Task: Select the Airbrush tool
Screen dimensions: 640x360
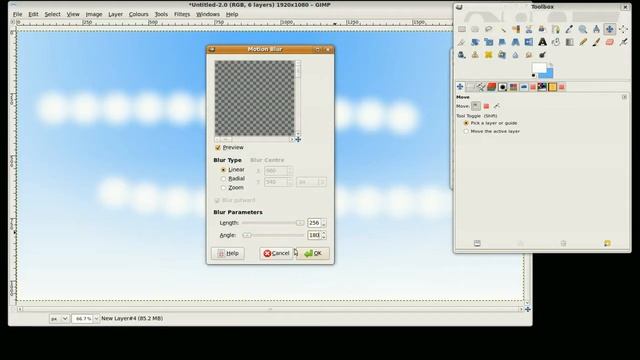Action: coord(623,42)
